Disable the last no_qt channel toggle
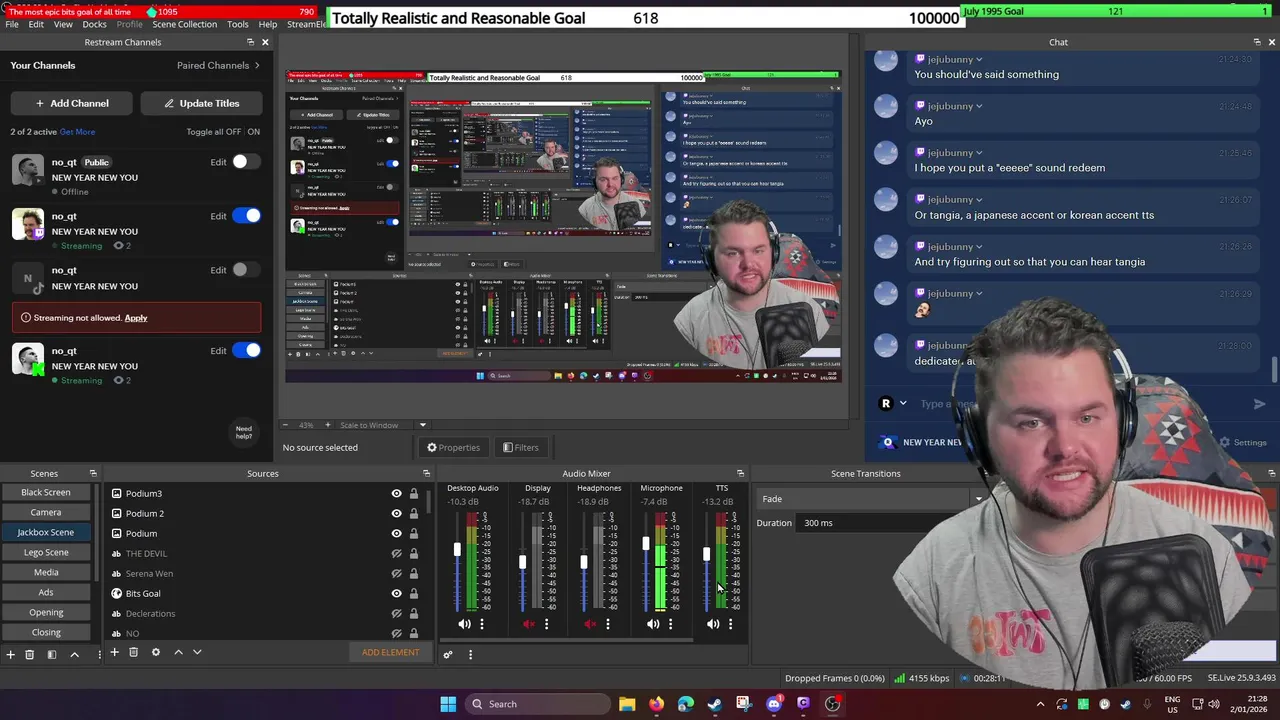Viewport: 1280px width, 720px height. click(246, 350)
